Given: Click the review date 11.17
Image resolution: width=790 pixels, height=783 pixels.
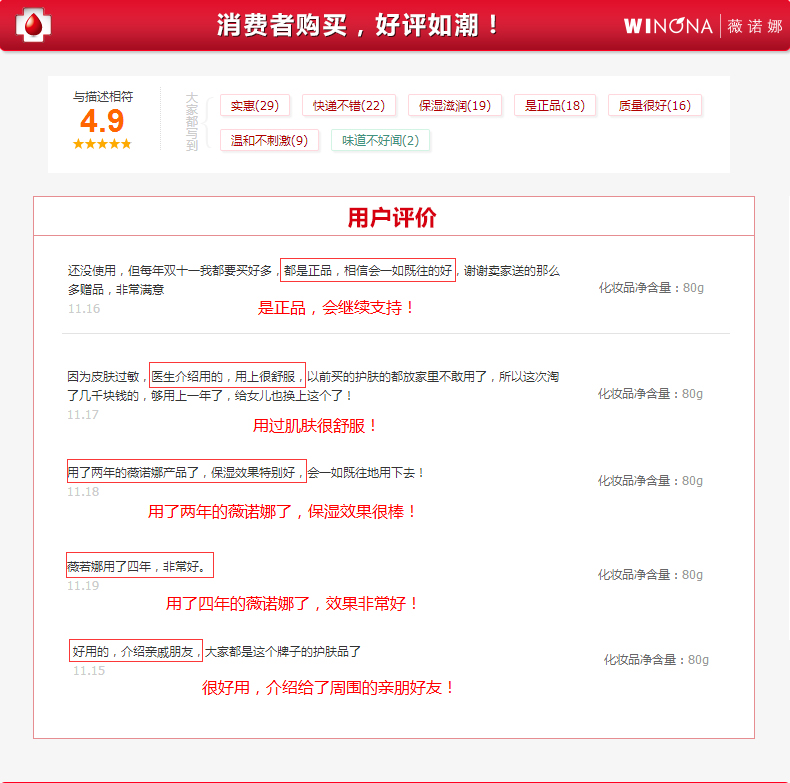Looking at the screenshot, I should [83, 415].
